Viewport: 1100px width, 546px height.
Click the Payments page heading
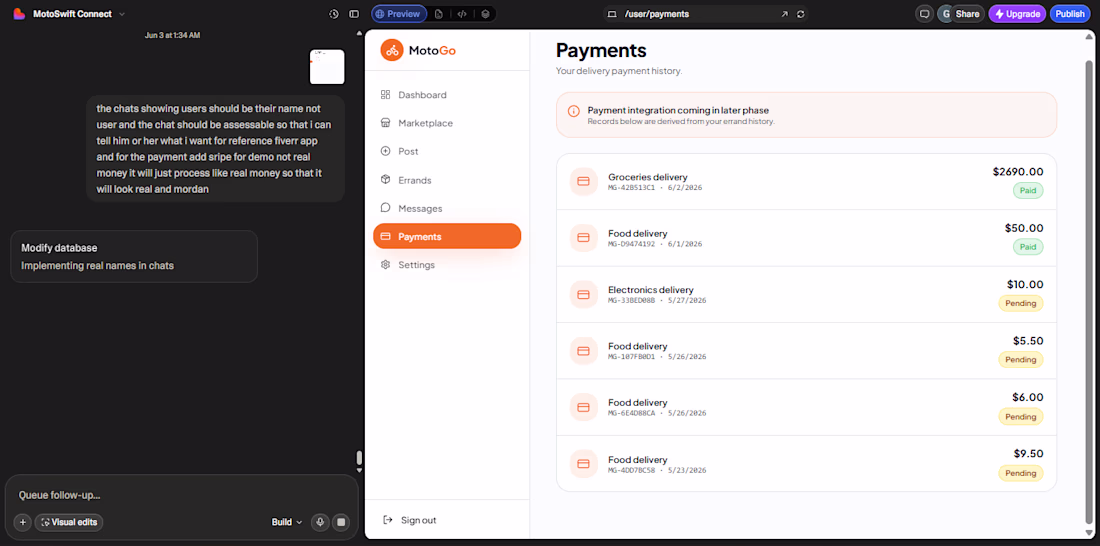tap(601, 51)
